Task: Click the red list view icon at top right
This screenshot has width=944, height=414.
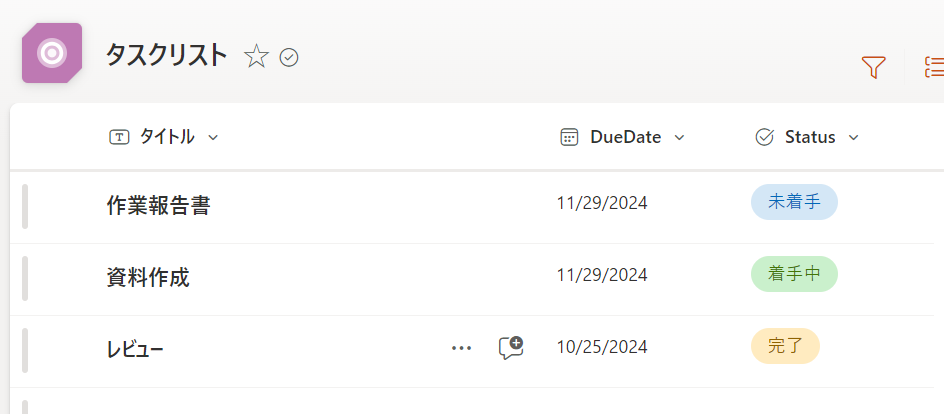Action: pyautogui.click(x=934, y=67)
